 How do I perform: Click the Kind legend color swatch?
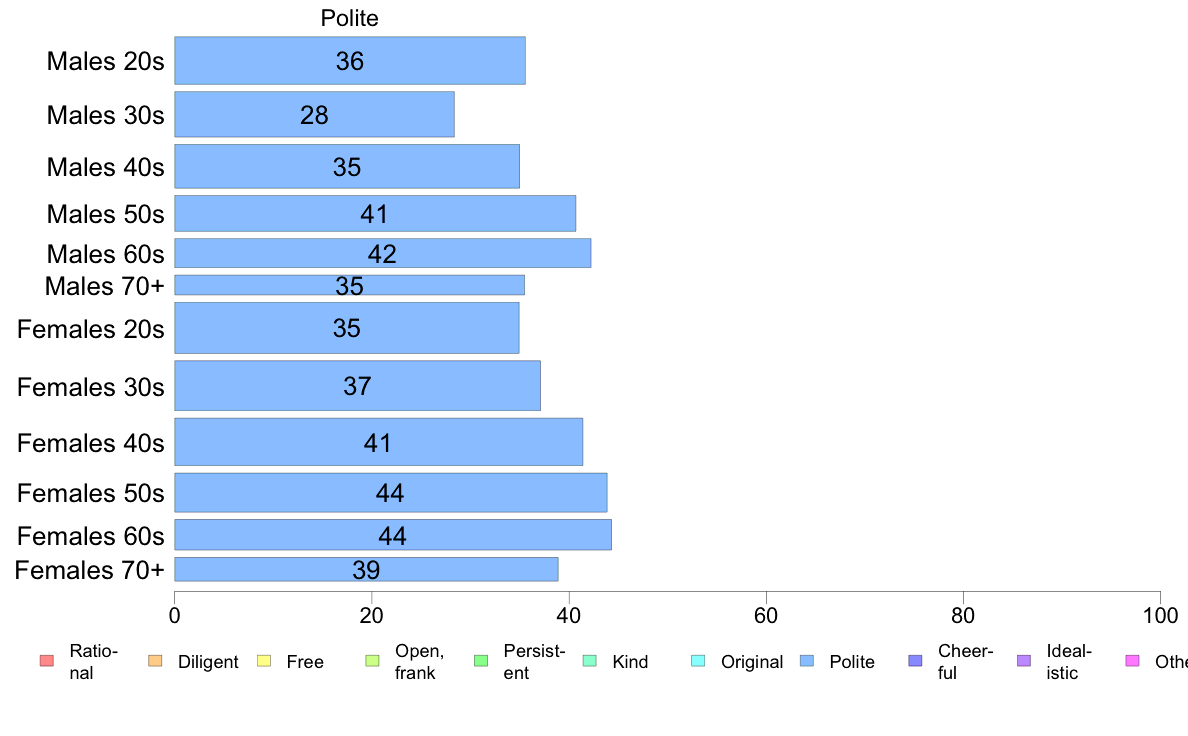pos(589,661)
